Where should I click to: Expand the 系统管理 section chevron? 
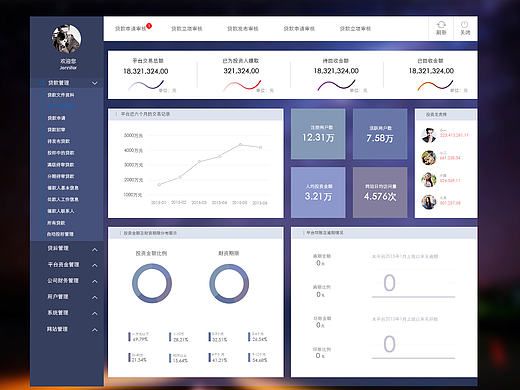[95, 313]
